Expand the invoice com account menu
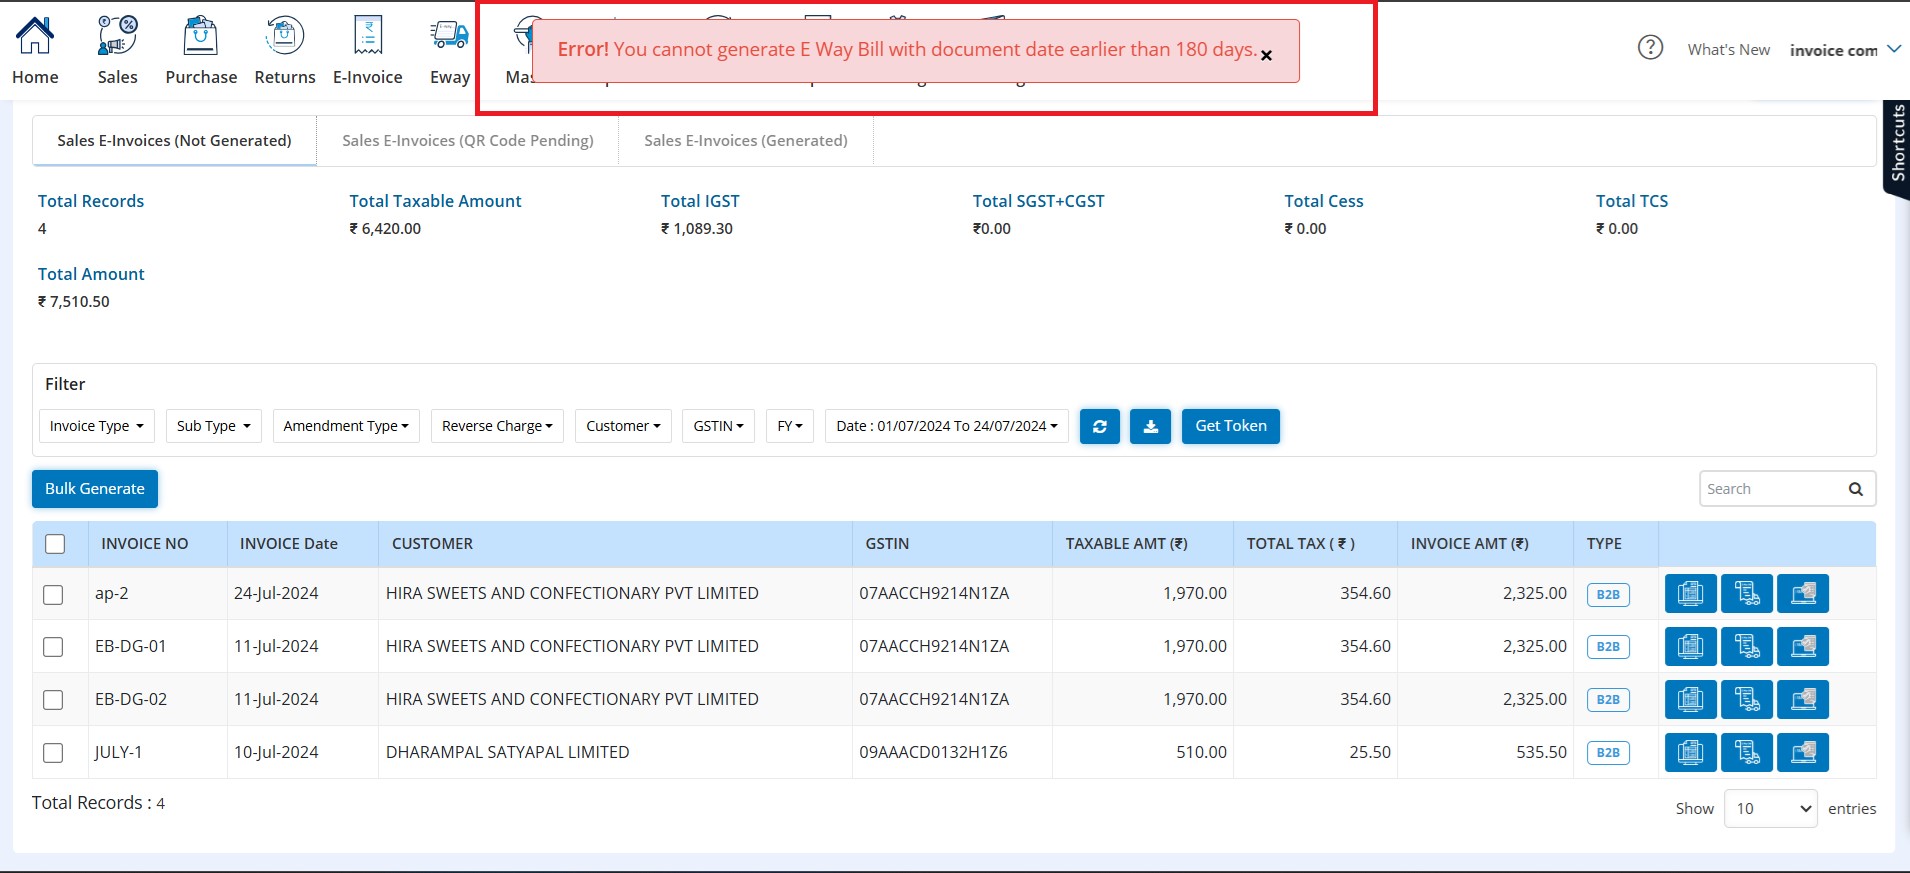The width and height of the screenshot is (1910, 873). [1844, 50]
